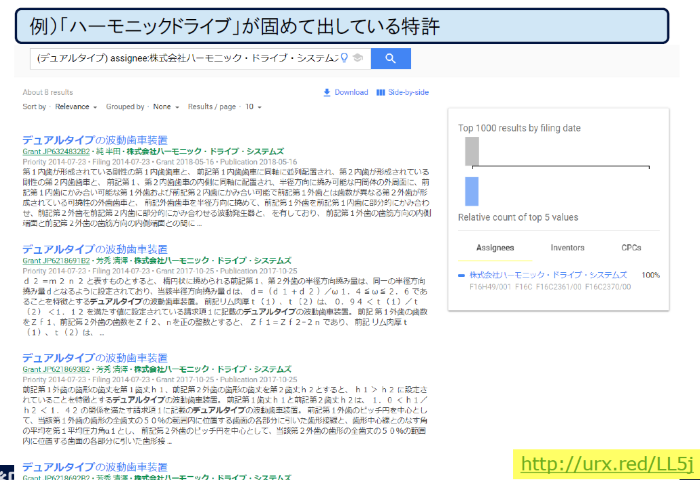Click the Download arrow icon
Image resolution: width=700 pixels, height=480 pixels.
coord(327,92)
